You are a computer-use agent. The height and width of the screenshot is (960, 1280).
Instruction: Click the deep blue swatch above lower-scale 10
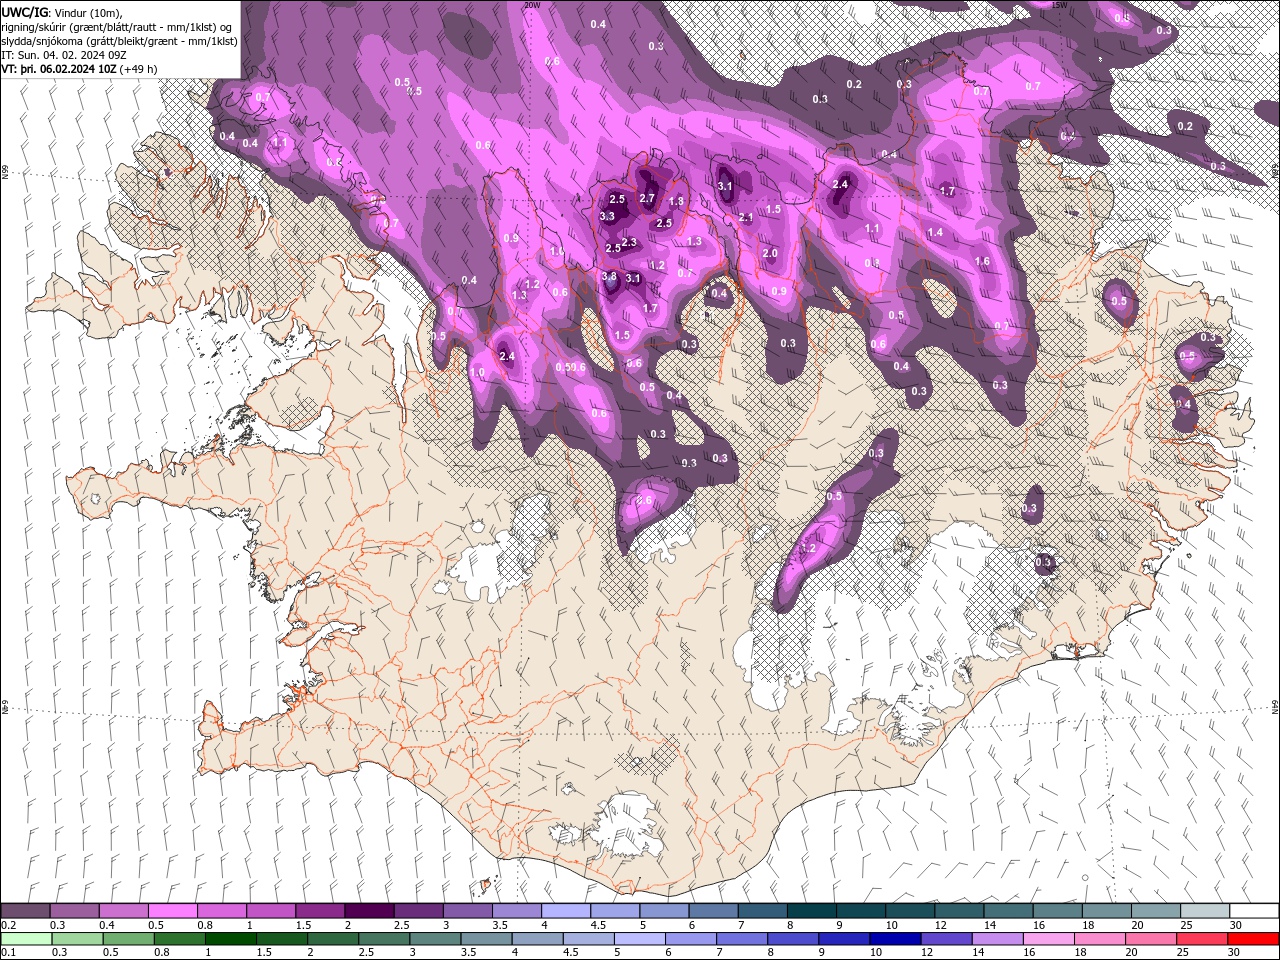pyautogui.click(x=893, y=939)
